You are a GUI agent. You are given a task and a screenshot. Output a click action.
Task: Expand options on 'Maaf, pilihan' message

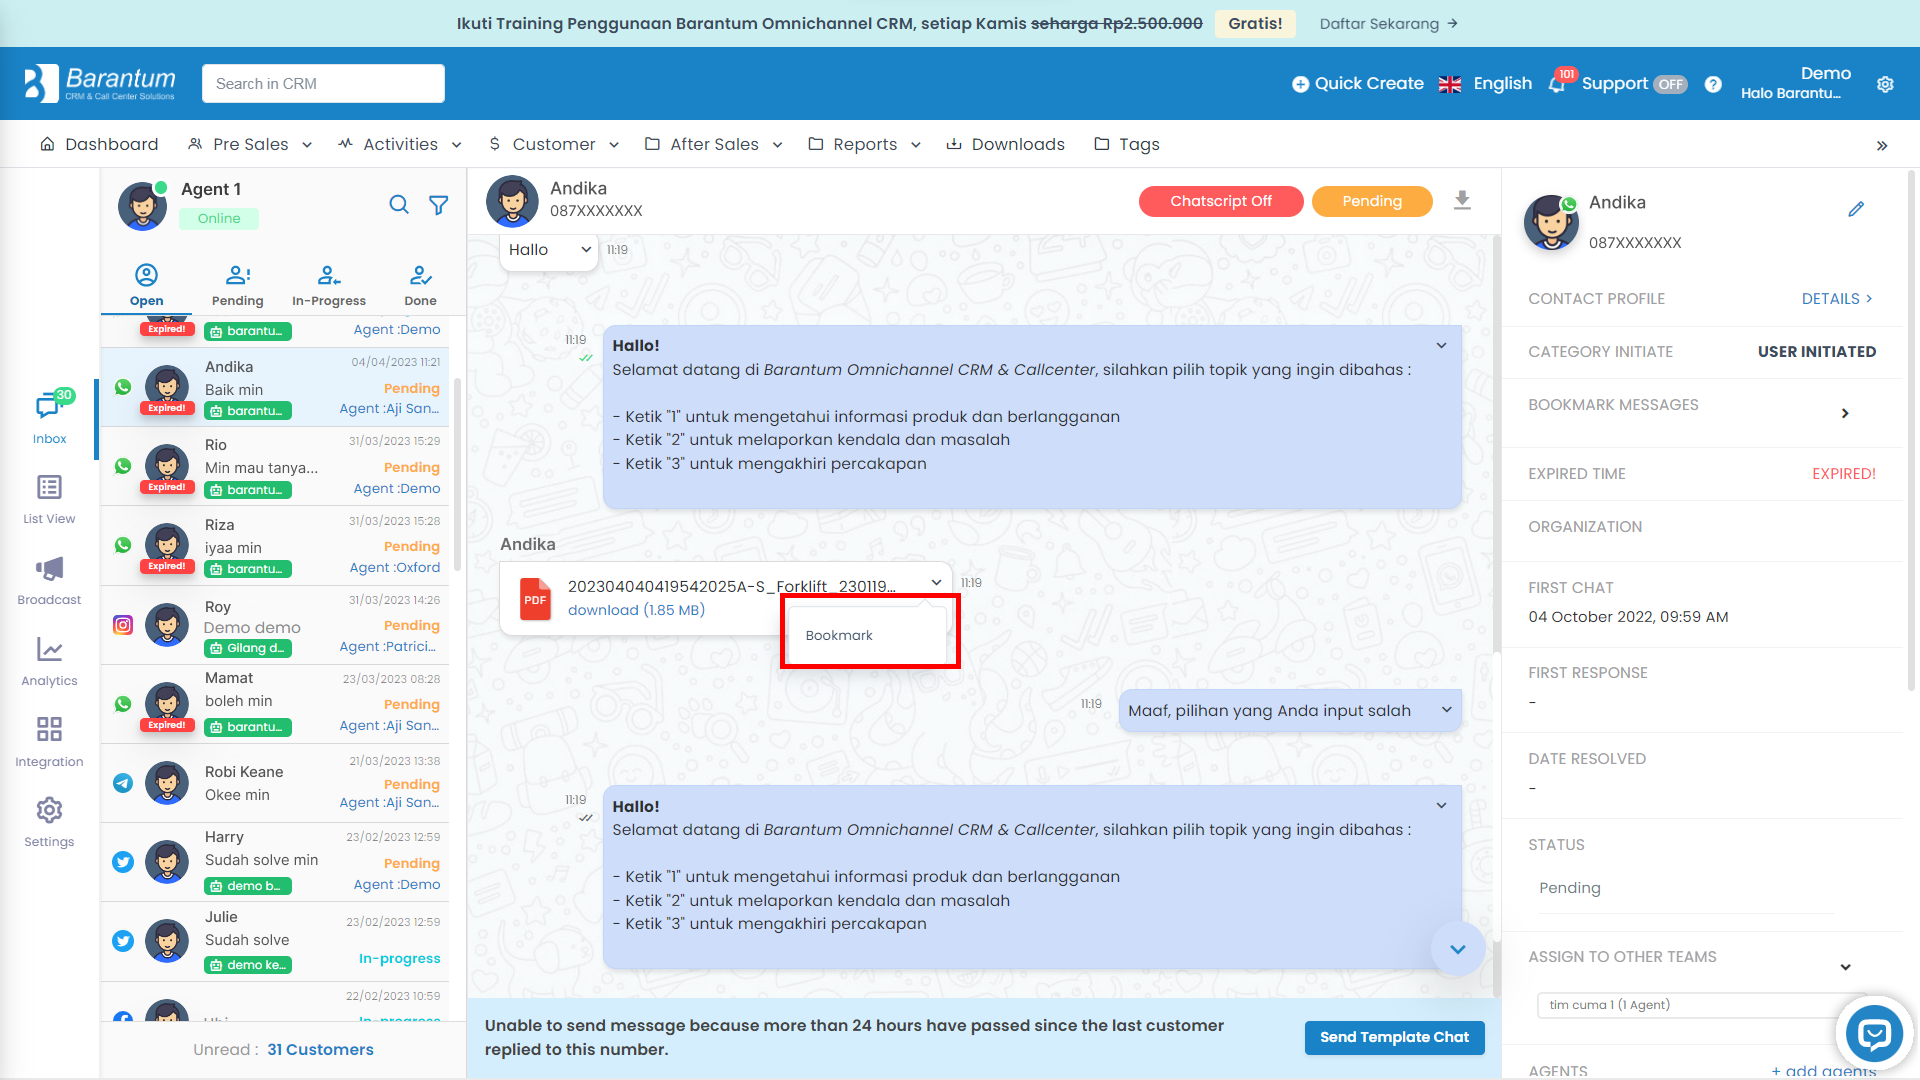tap(1446, 710)
